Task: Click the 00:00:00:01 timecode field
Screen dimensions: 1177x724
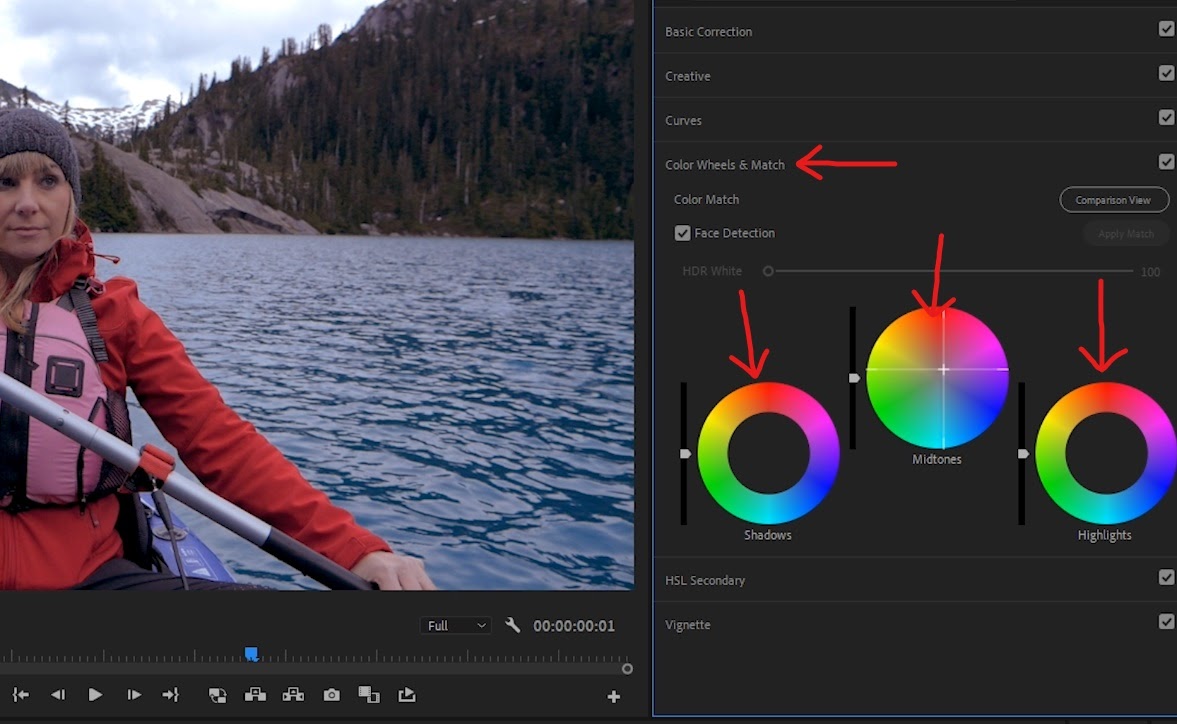Action: (573, 626)
